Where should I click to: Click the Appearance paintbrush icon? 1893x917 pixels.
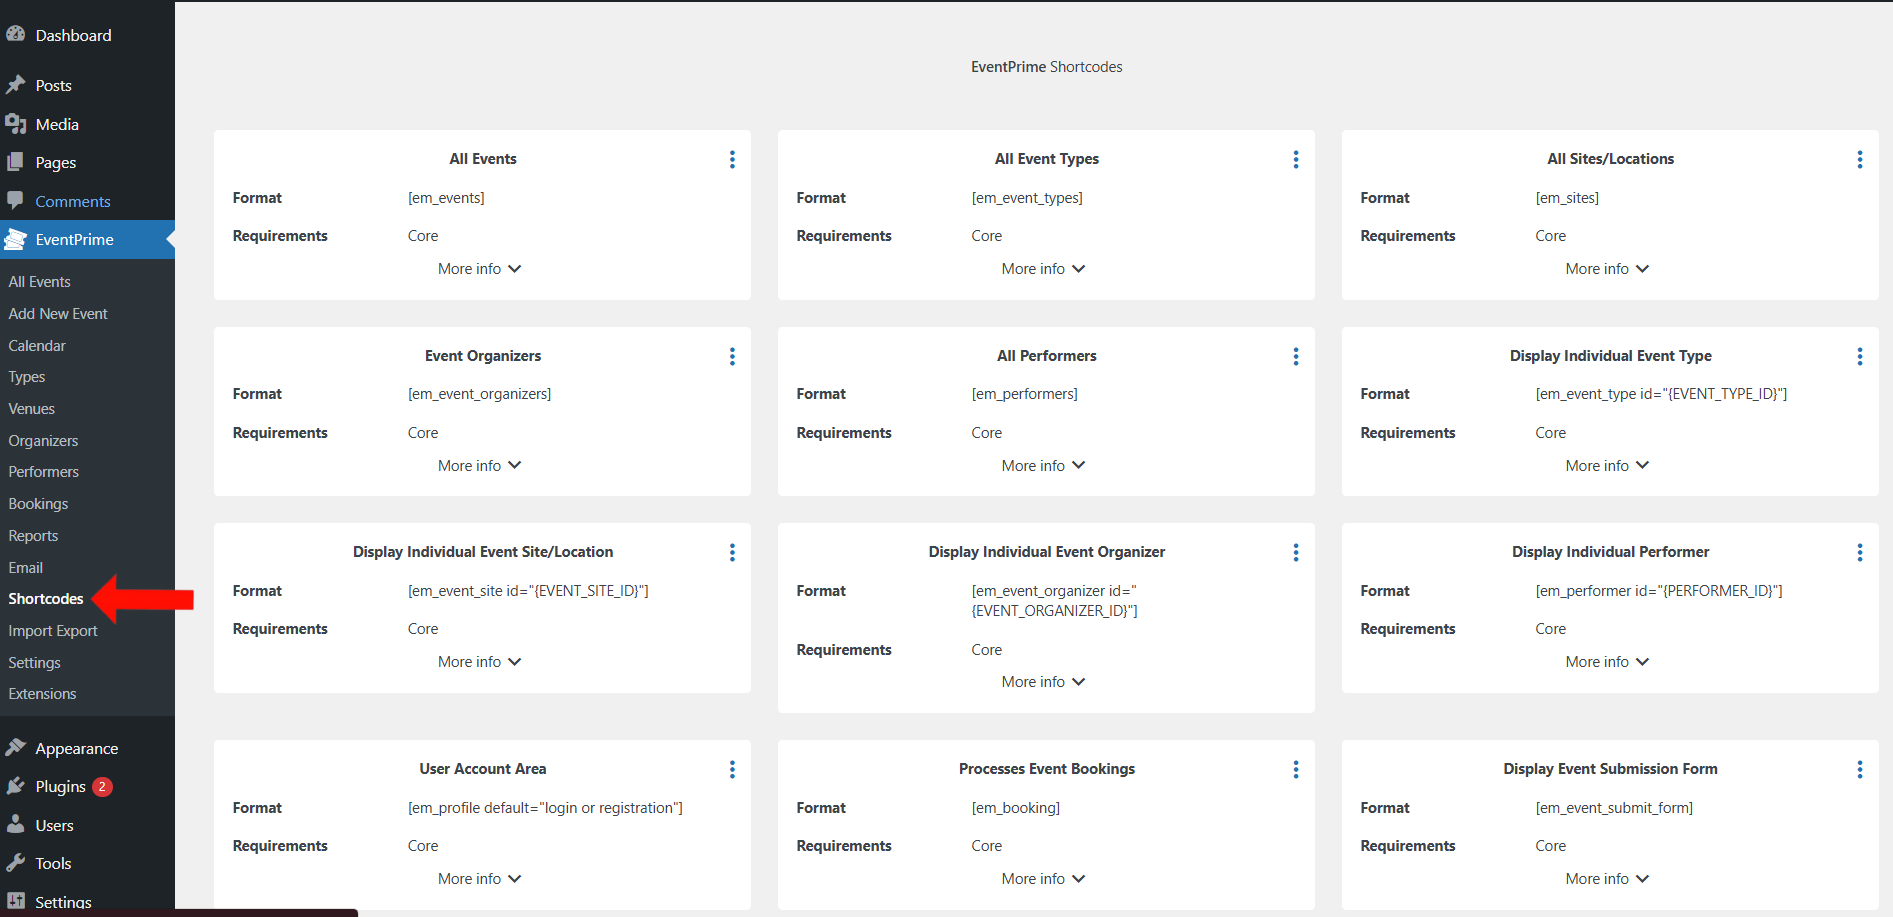pyautogui.click(x=15, y=748)
